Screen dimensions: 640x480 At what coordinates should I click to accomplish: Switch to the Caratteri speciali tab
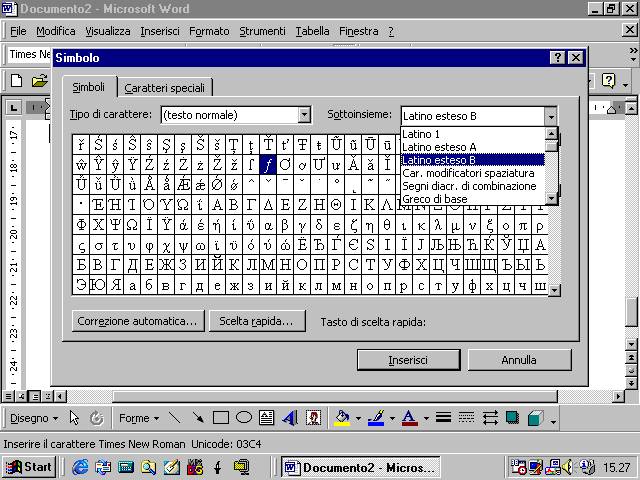(164, 88)
